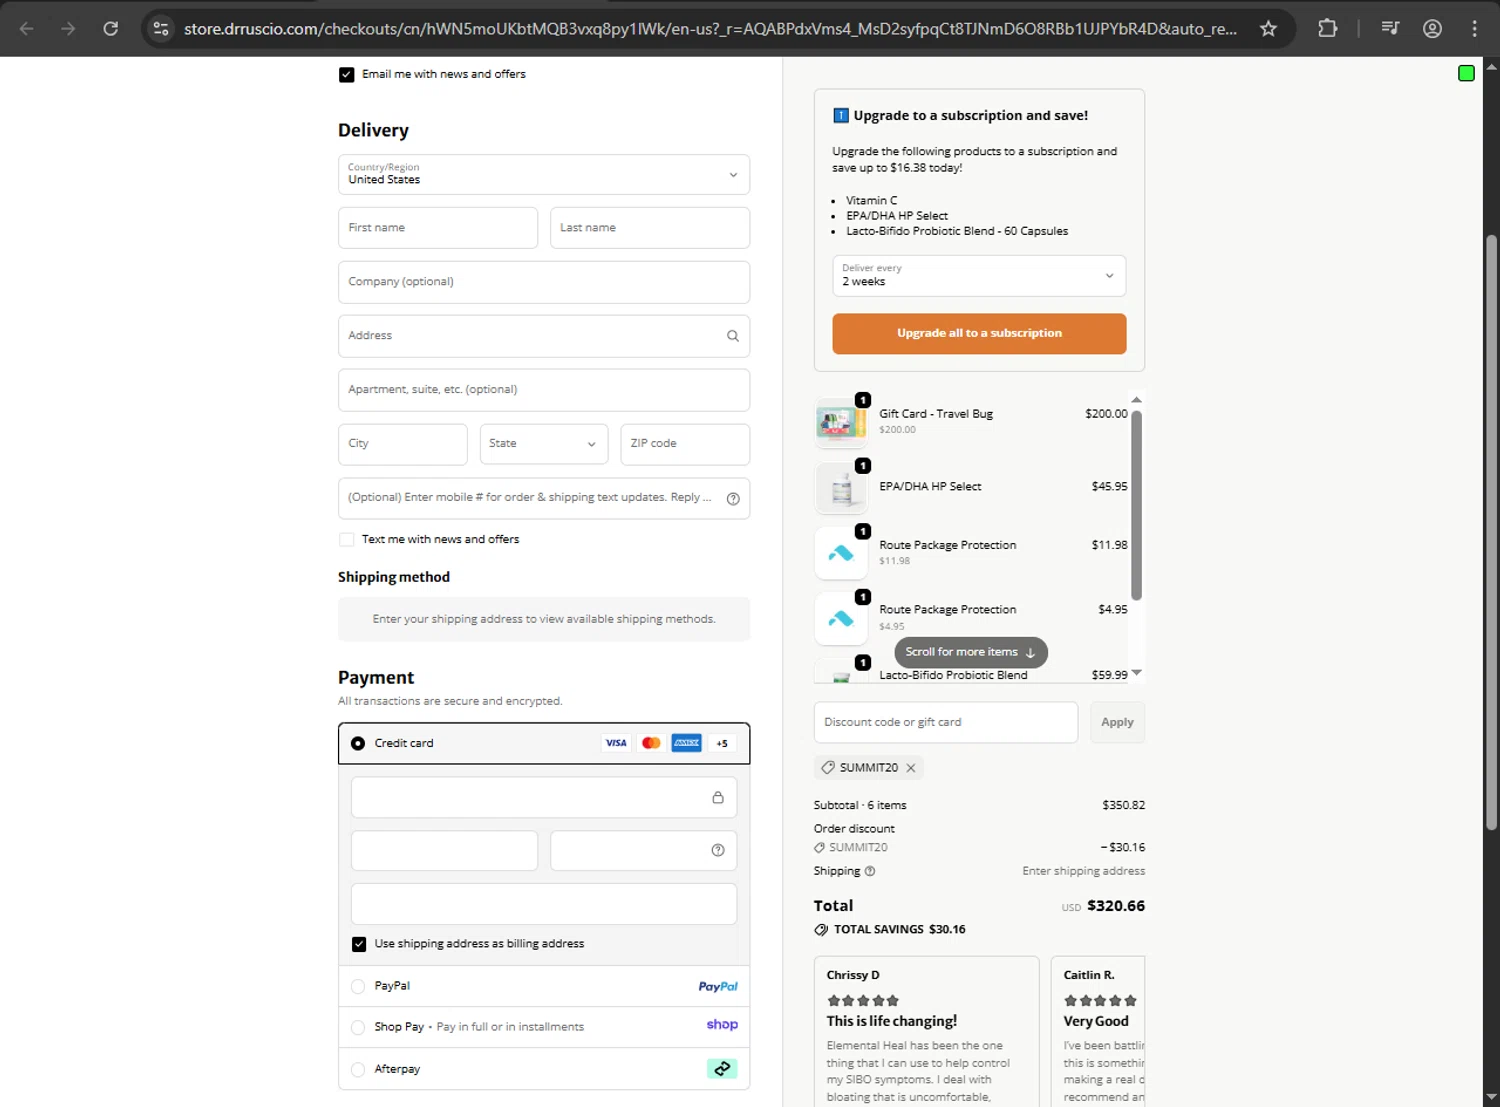Viewport: 1500px width, 1107px height.
Task: Click the mobile number text updates field
Action: pyautogui.click(x=544, y=498)
